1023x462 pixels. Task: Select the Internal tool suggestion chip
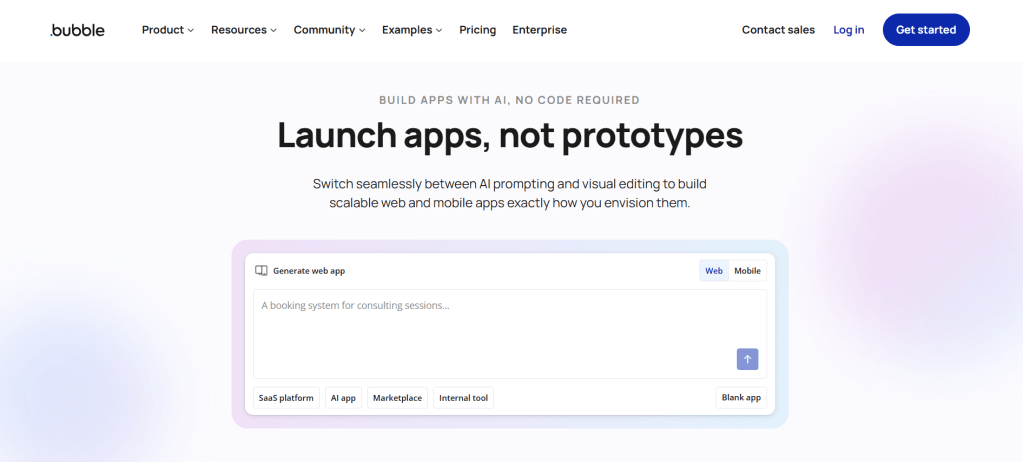pos(464,398)
